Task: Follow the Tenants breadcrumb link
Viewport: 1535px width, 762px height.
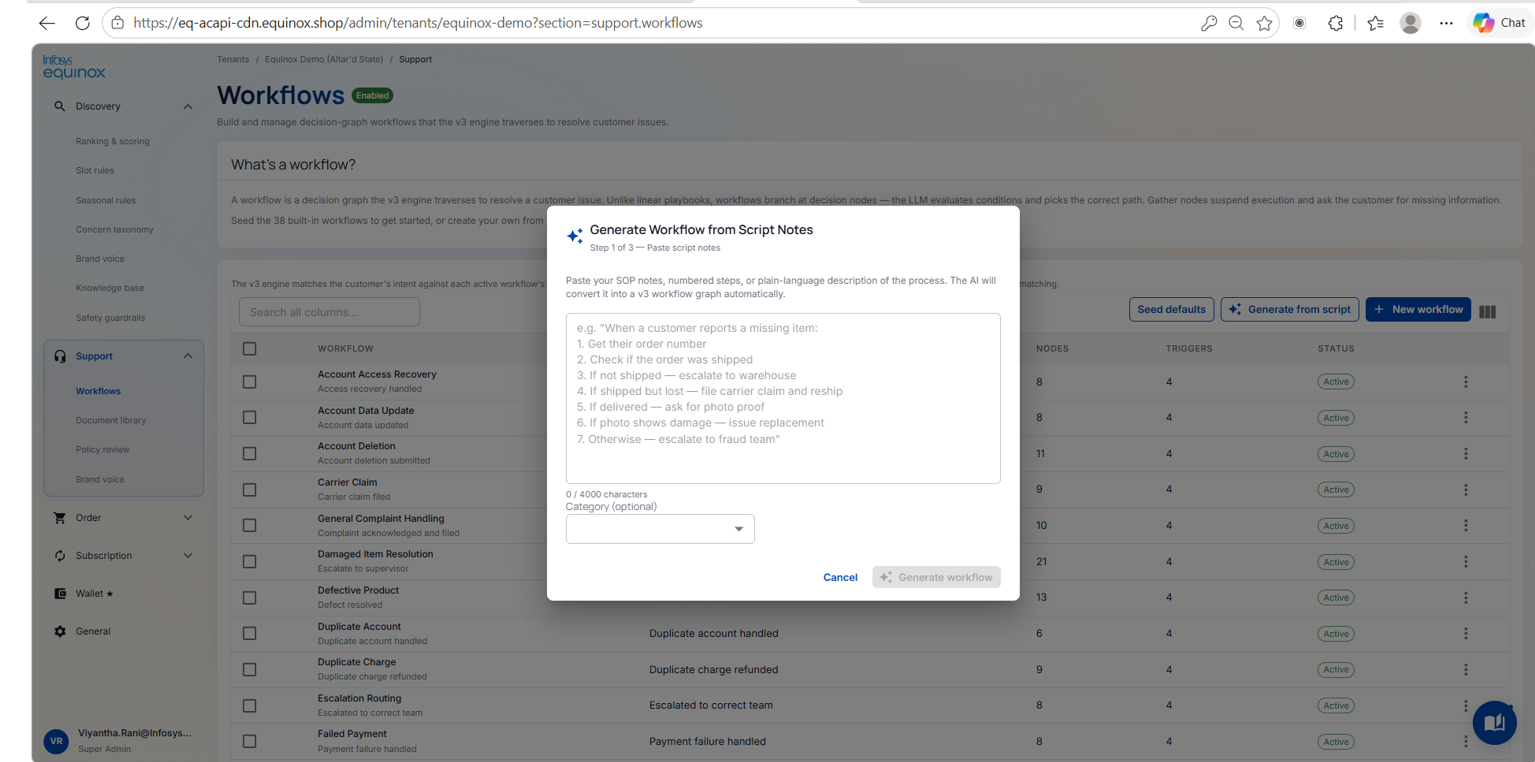Action: pos(233,59)
